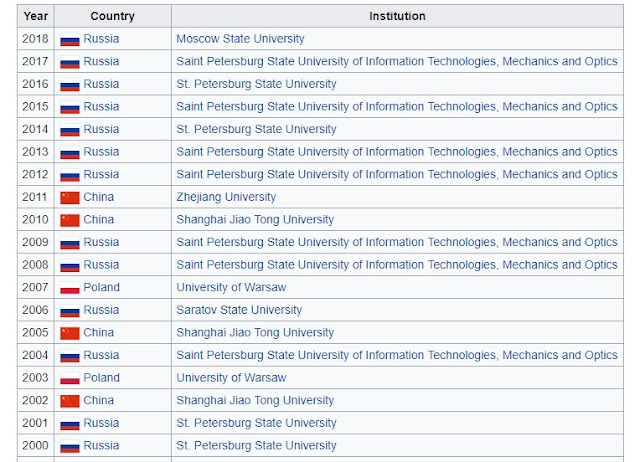Click the Chinese flag icon in 2002 row
Viewport: 640px width, 462px height.
point(70,401)
